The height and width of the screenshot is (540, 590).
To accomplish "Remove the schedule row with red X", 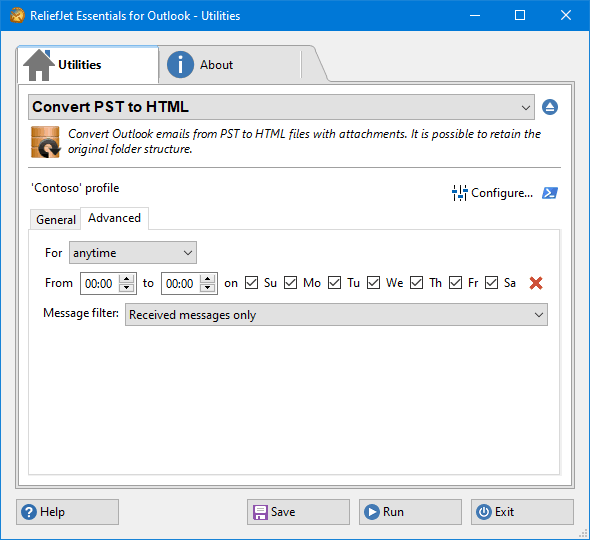I will pos(536,283).
